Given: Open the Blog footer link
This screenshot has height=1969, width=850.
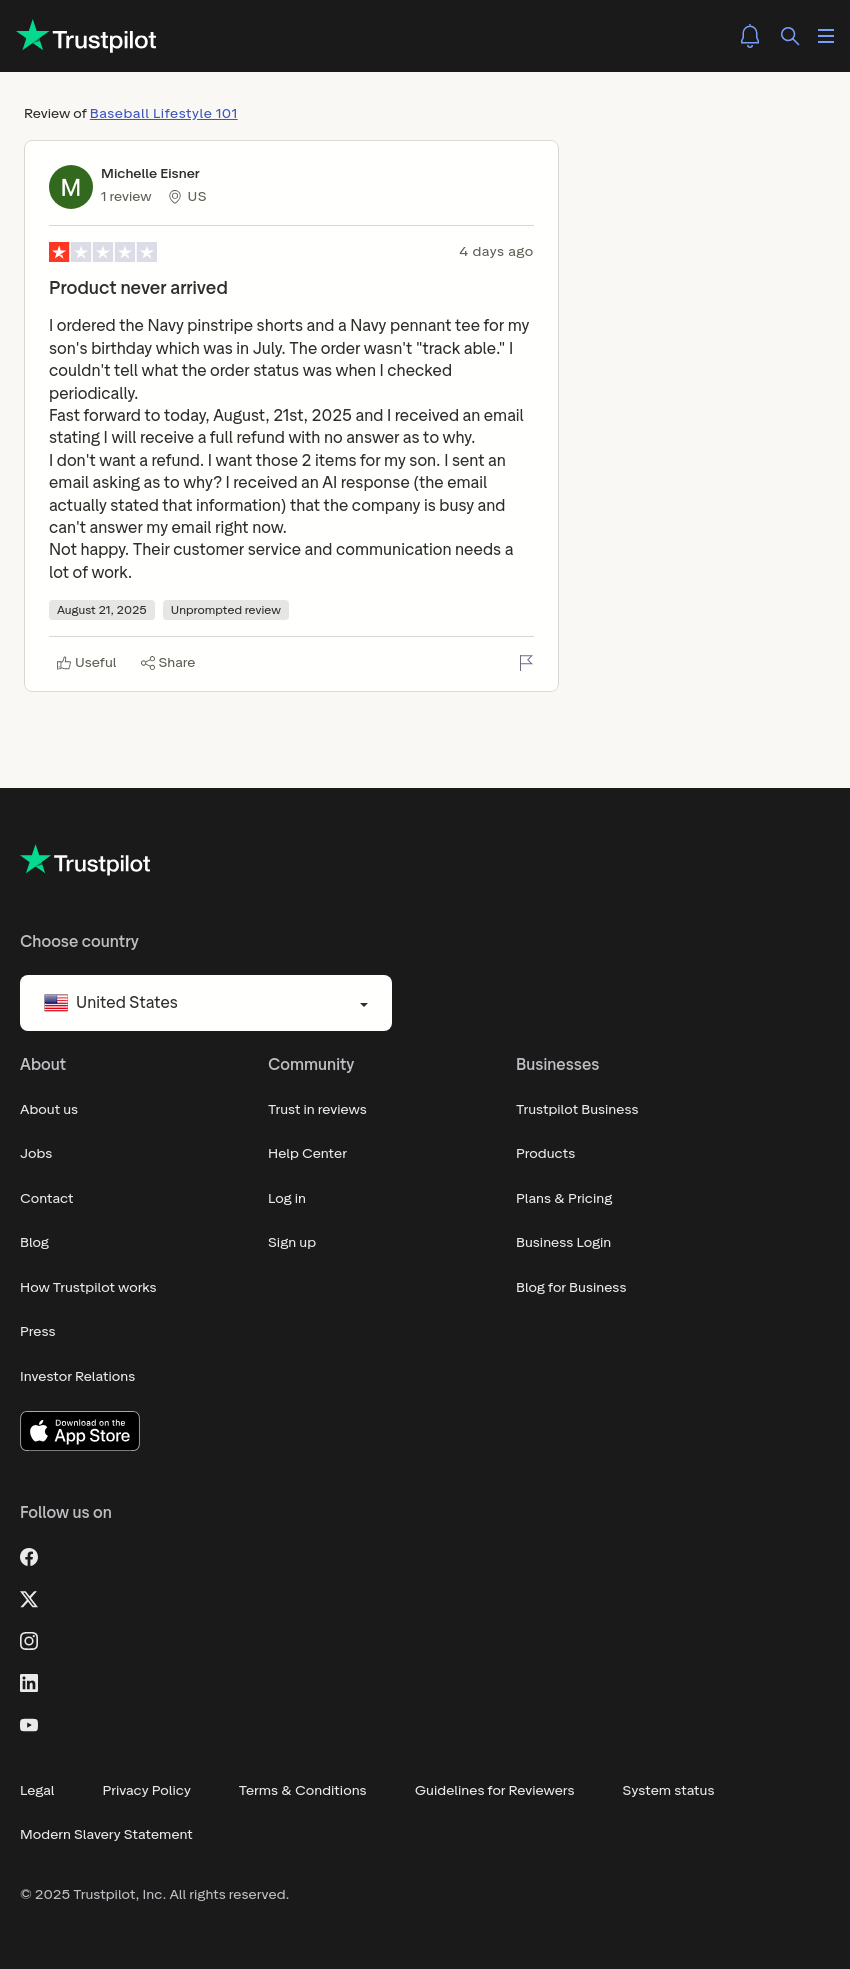Looking at the screenshot, I should point(34,1243).
